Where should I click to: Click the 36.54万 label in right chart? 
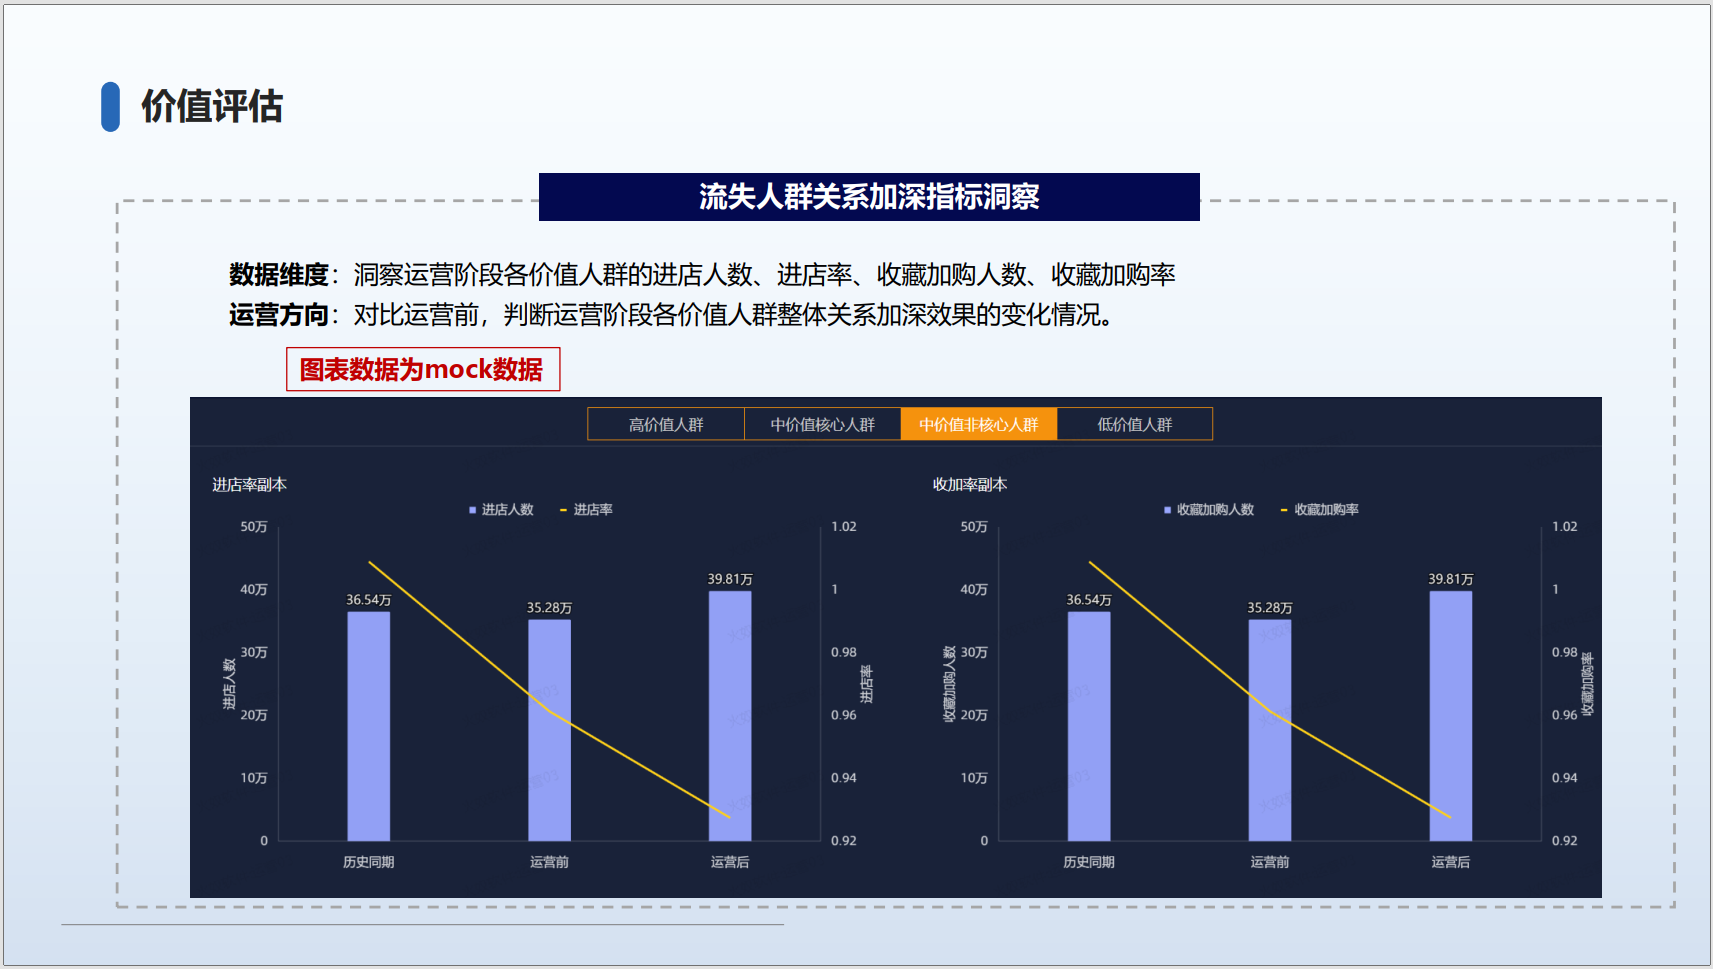point(1089,600)
